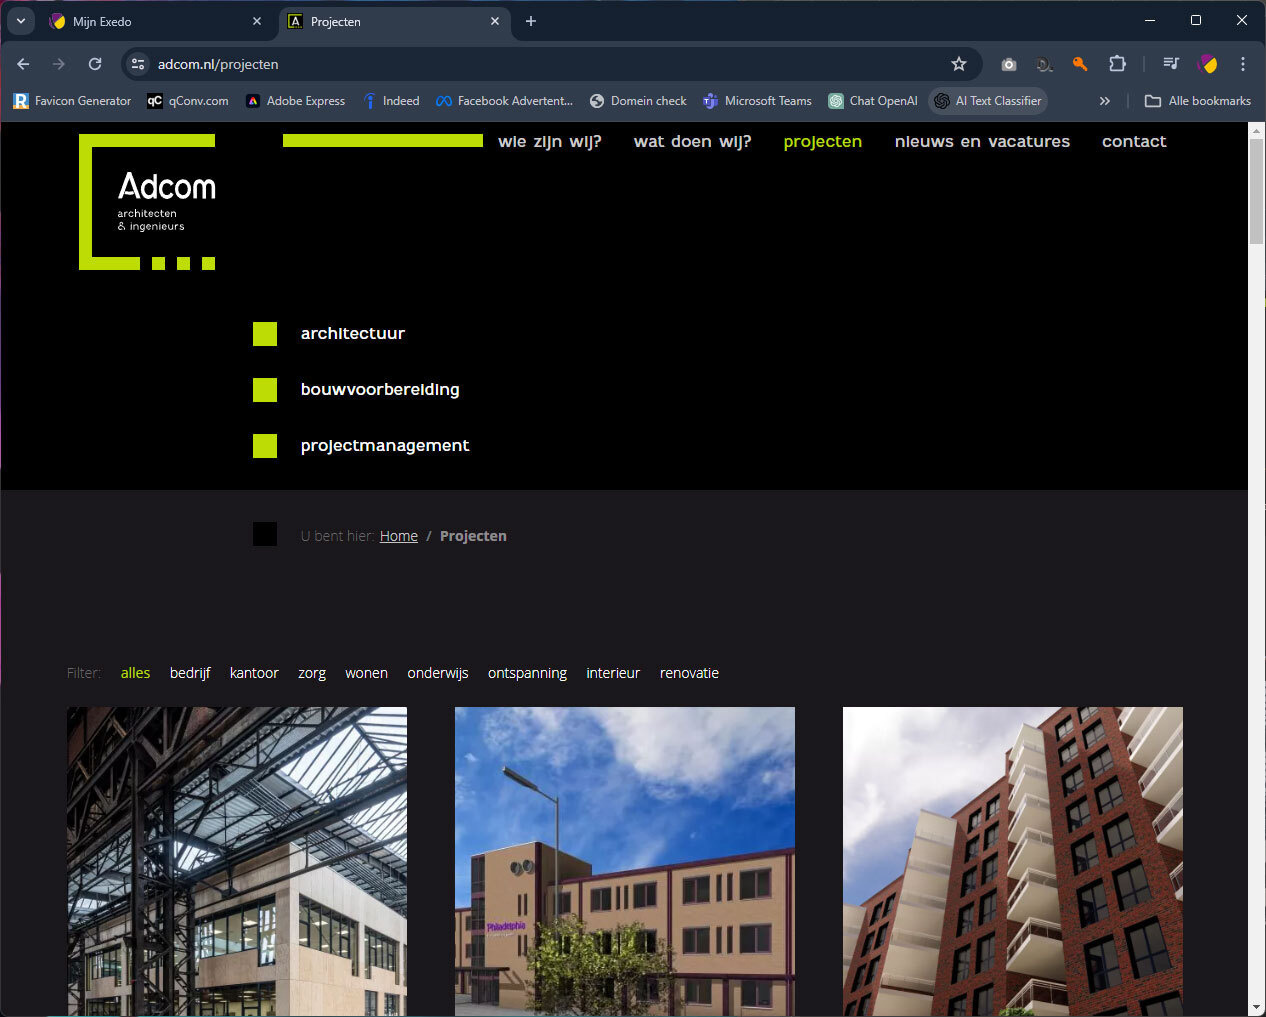Click the Adcom logo in header
Screen dimensions: 1266x1017
[x=148, y=202]
